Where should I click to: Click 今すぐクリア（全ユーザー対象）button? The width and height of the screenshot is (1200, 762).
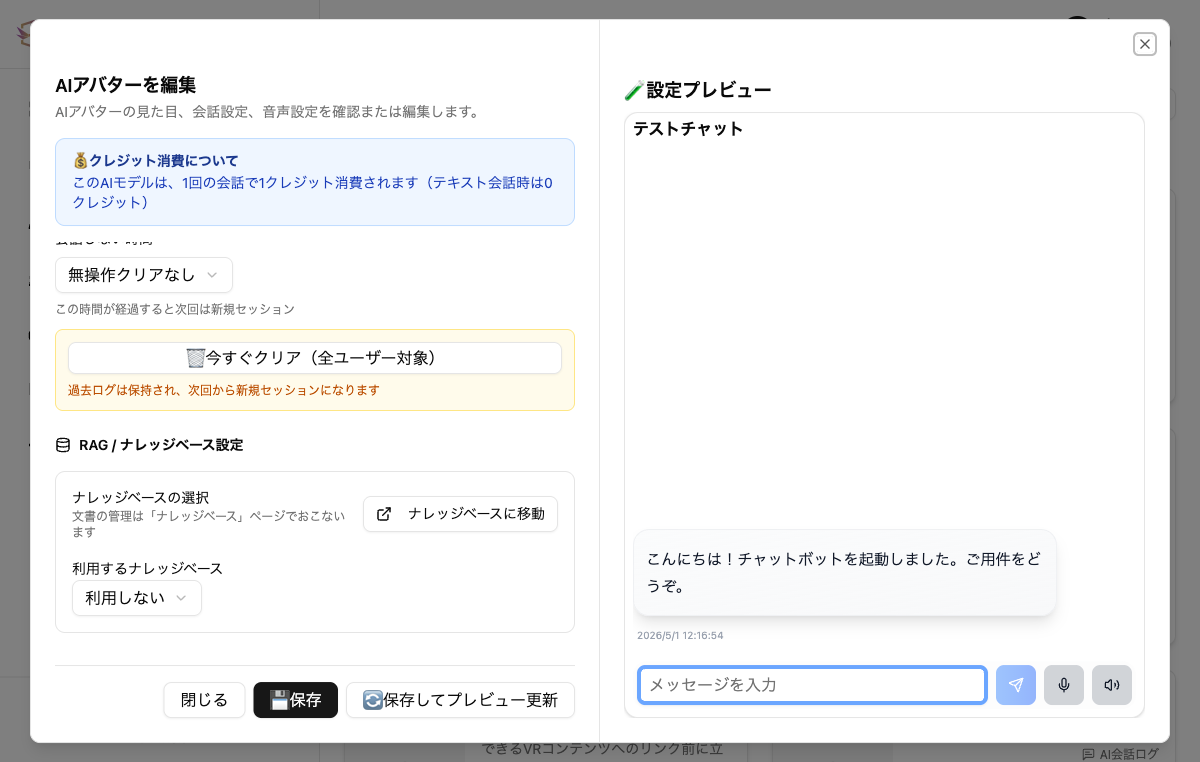click(x=315, y=358)
